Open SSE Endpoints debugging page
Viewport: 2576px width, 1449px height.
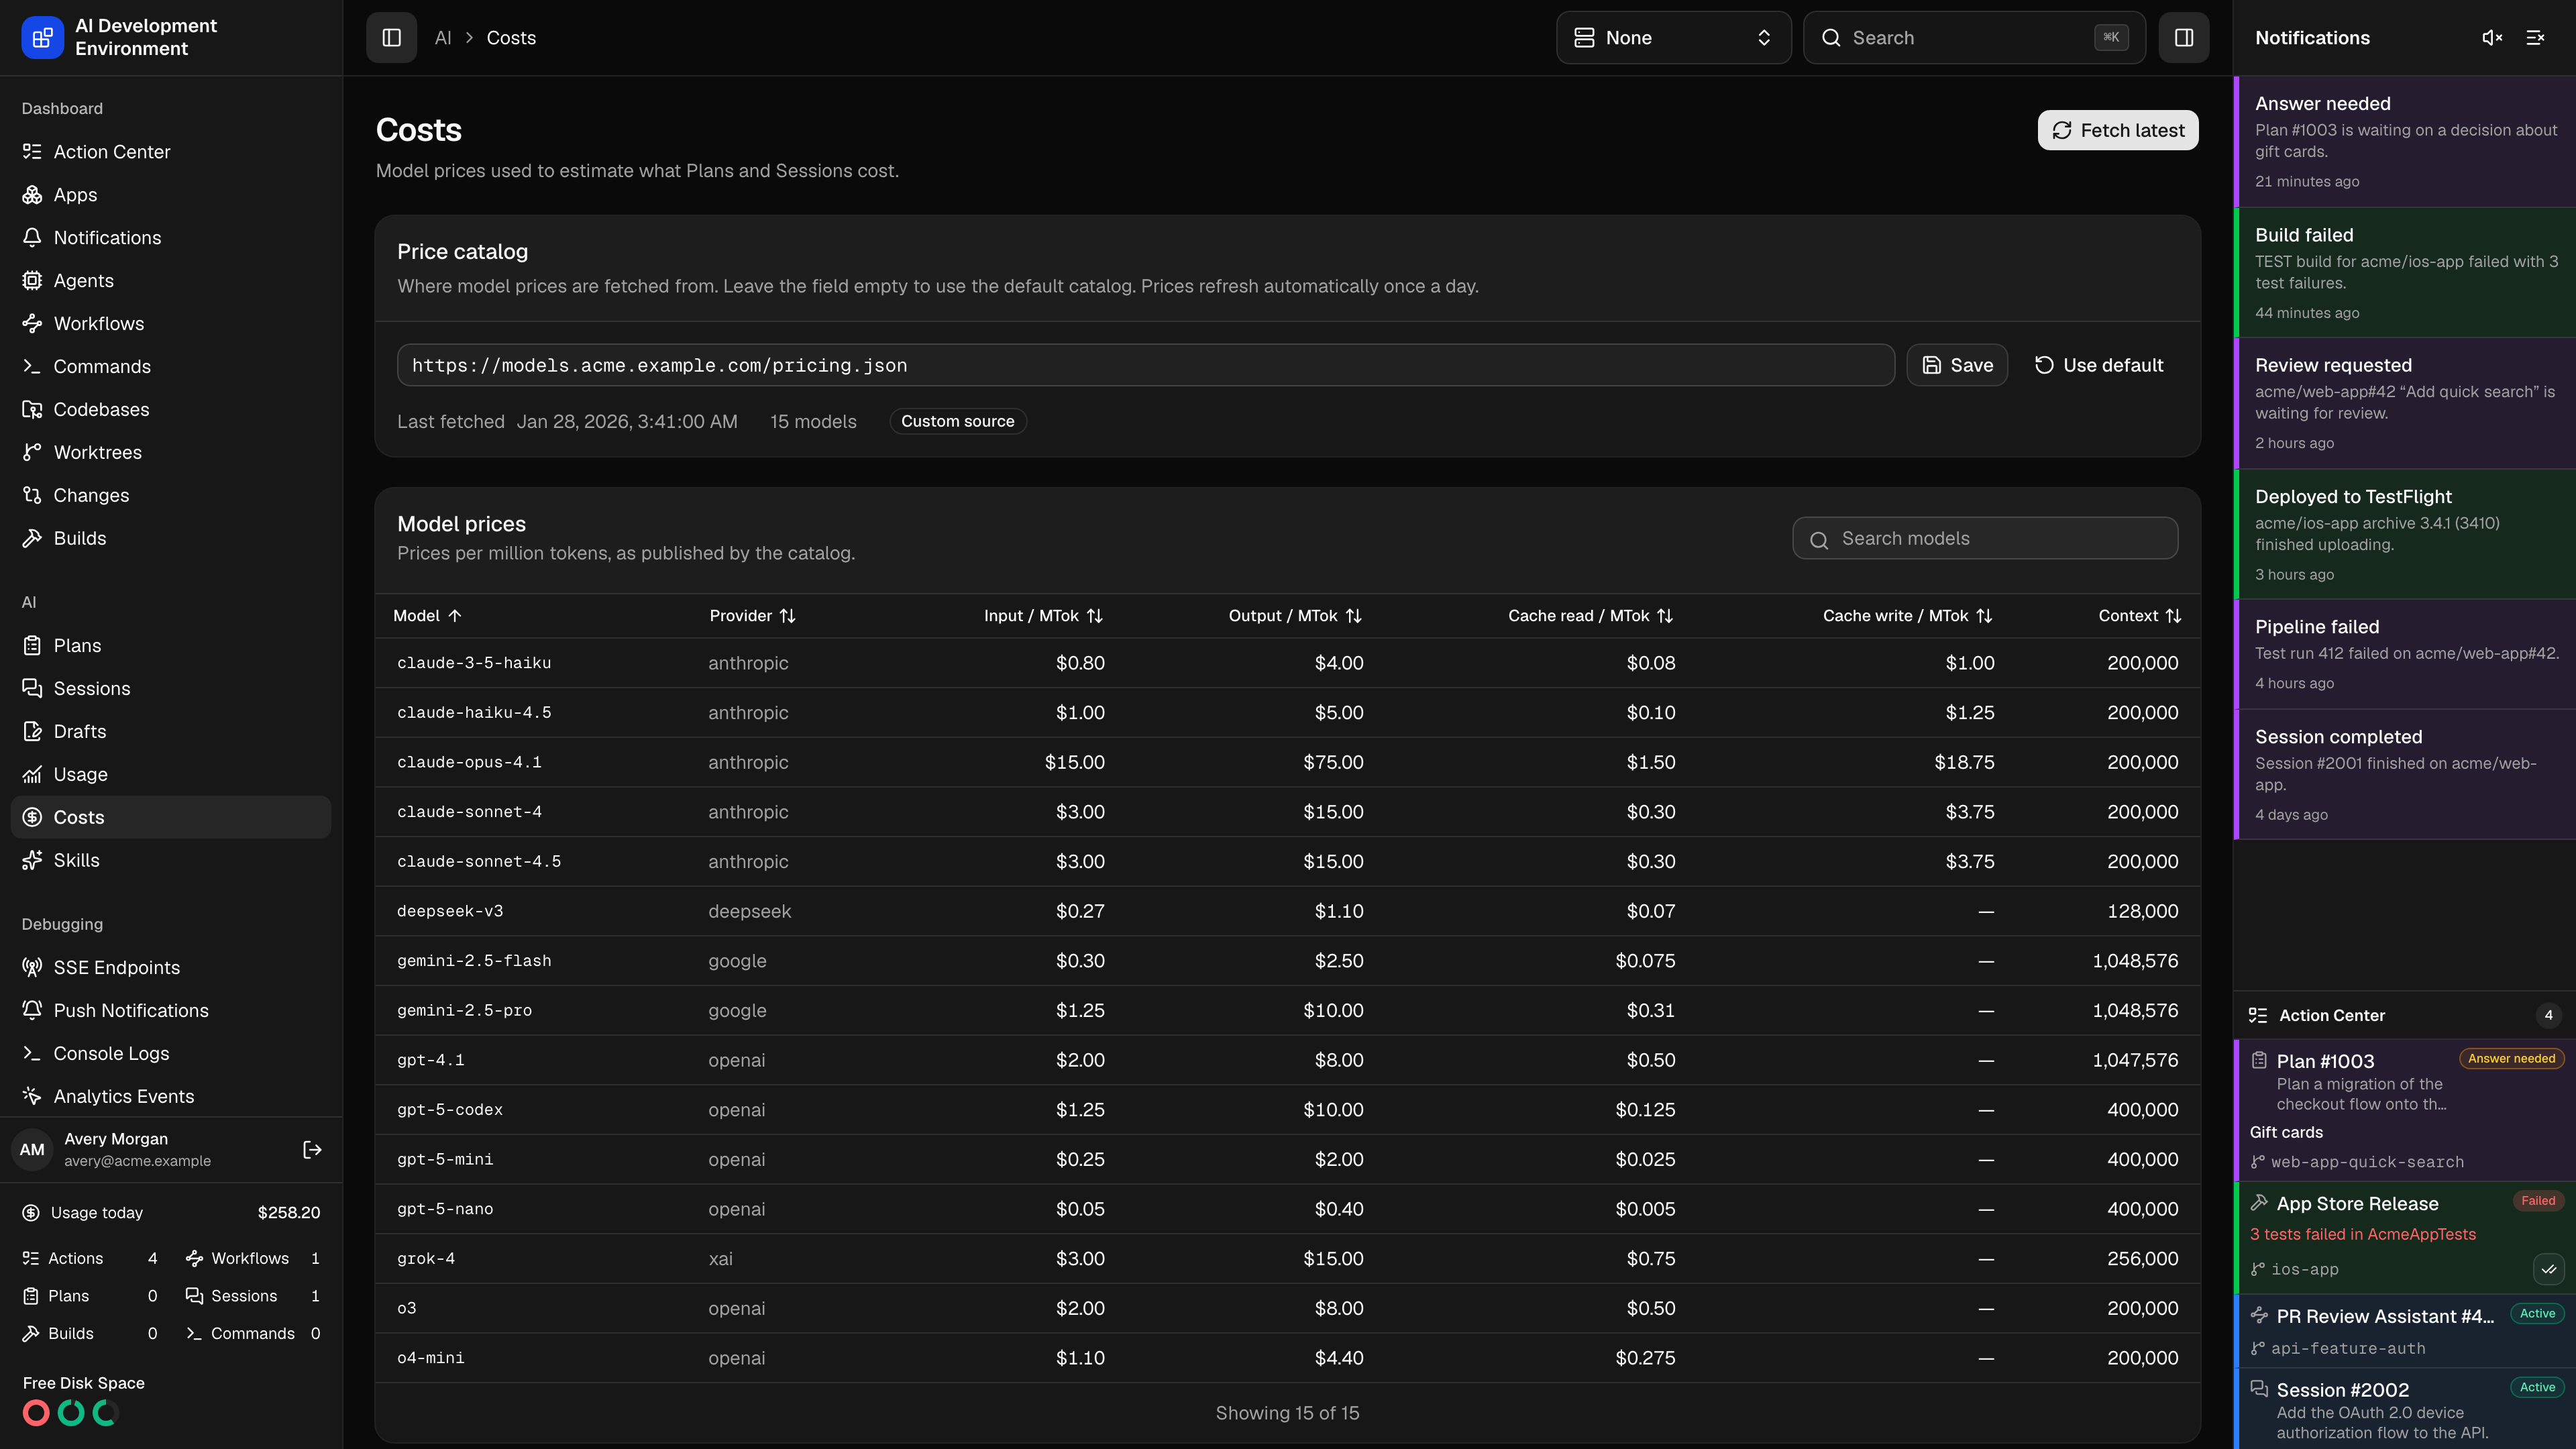(x=171, y=967)
